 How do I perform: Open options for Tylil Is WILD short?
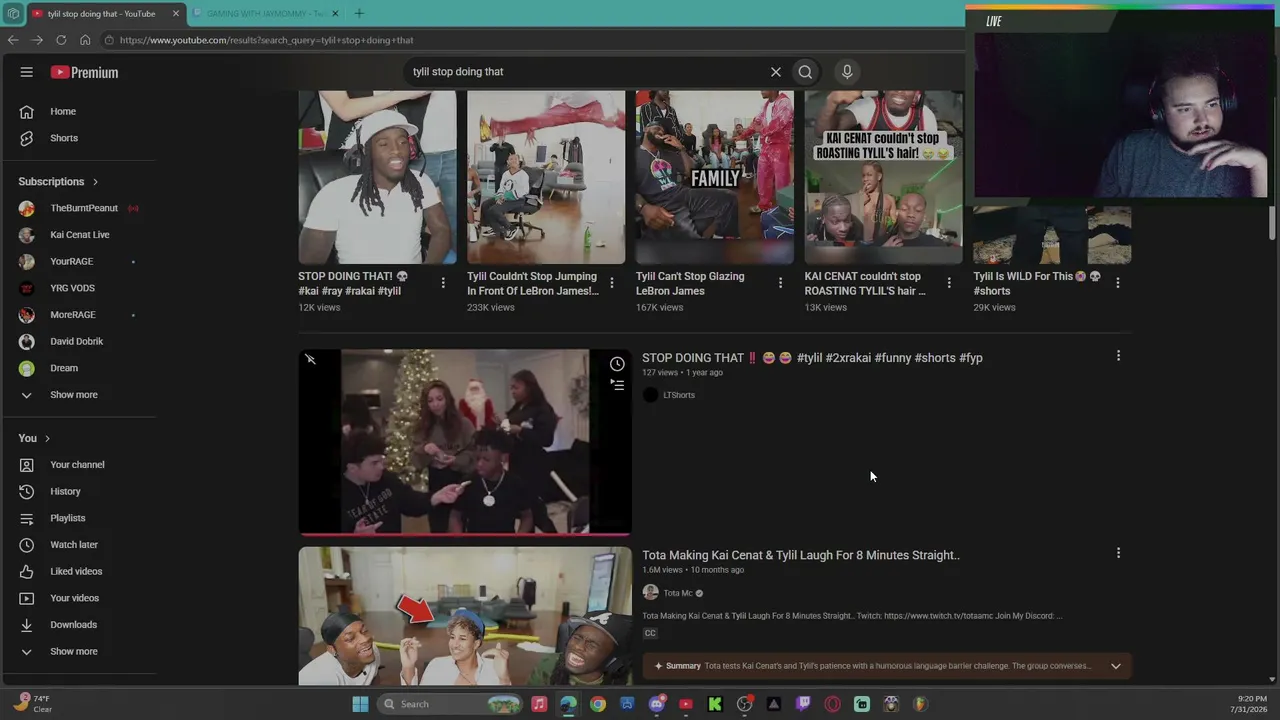[x=1118, y=283]
